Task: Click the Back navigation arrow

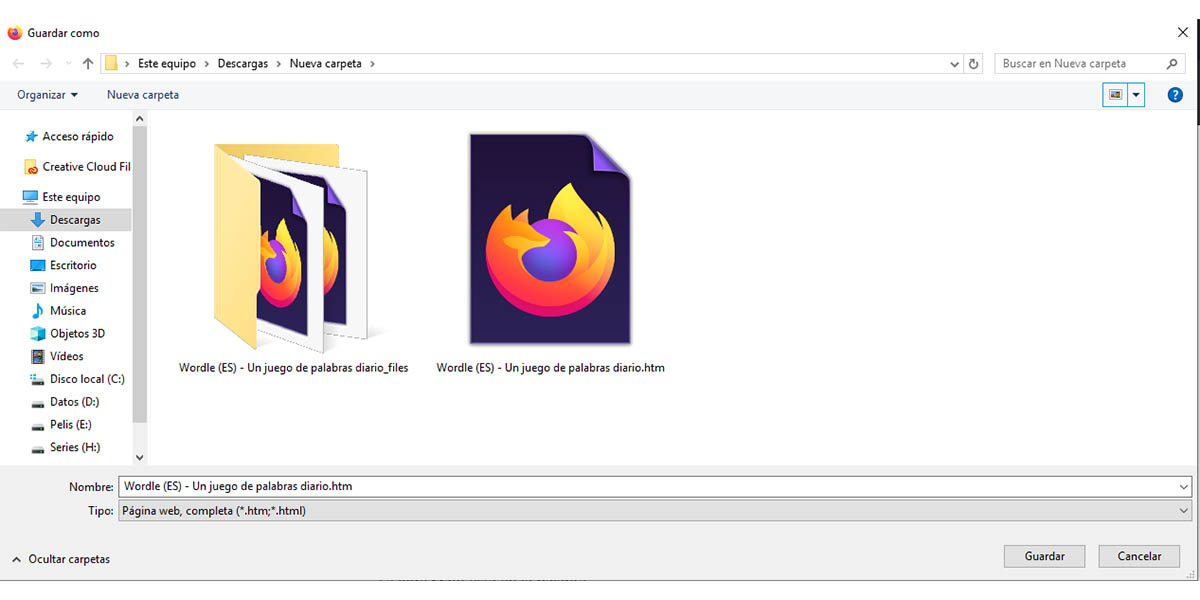Action: coord(18,63)
